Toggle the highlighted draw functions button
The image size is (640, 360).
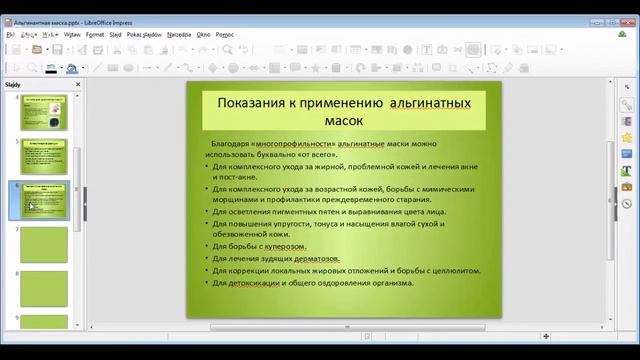click(473, 50)
